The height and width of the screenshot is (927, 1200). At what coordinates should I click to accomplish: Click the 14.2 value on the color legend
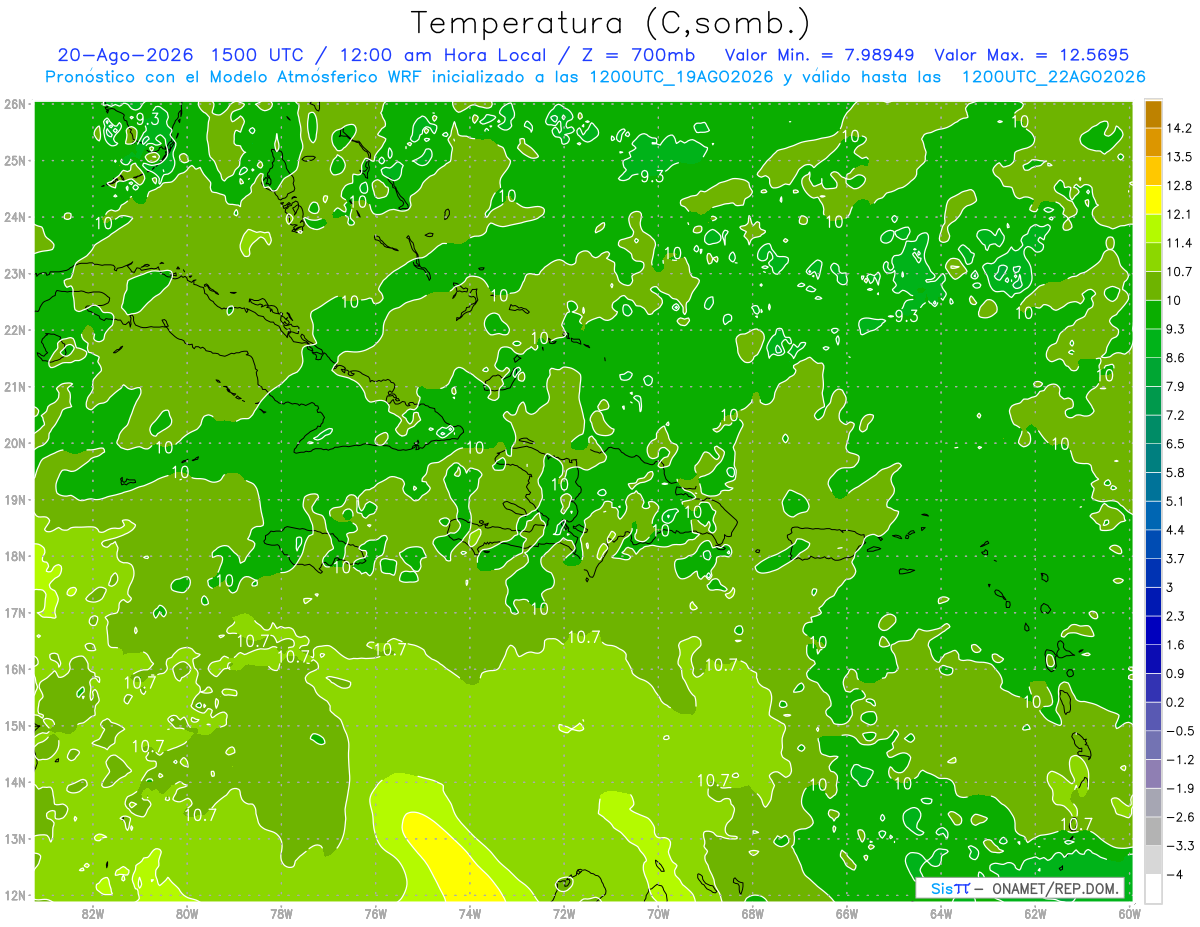1179,128
